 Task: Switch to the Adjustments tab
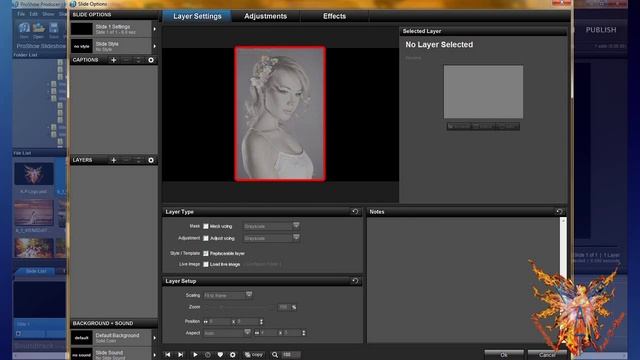tap(265, 16)
